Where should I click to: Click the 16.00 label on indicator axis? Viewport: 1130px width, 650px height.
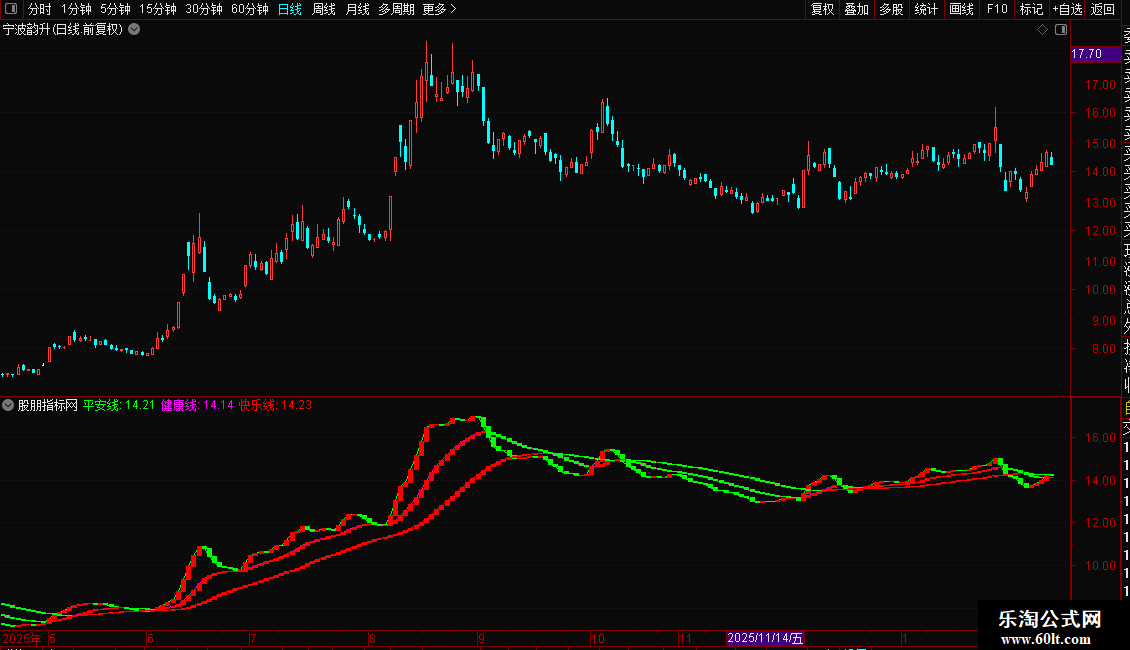[1100, 437]
